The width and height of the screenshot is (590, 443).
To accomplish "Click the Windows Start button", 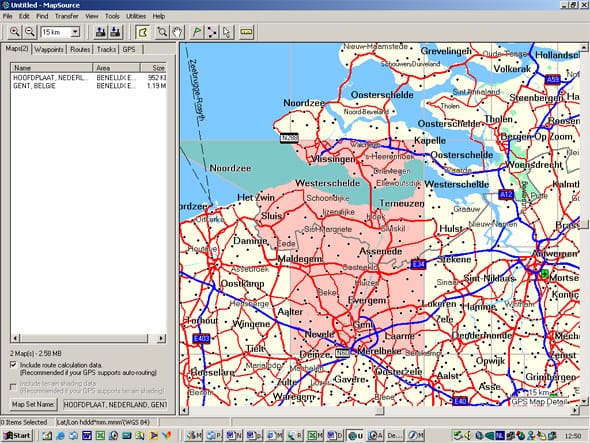I will point(17,436).
